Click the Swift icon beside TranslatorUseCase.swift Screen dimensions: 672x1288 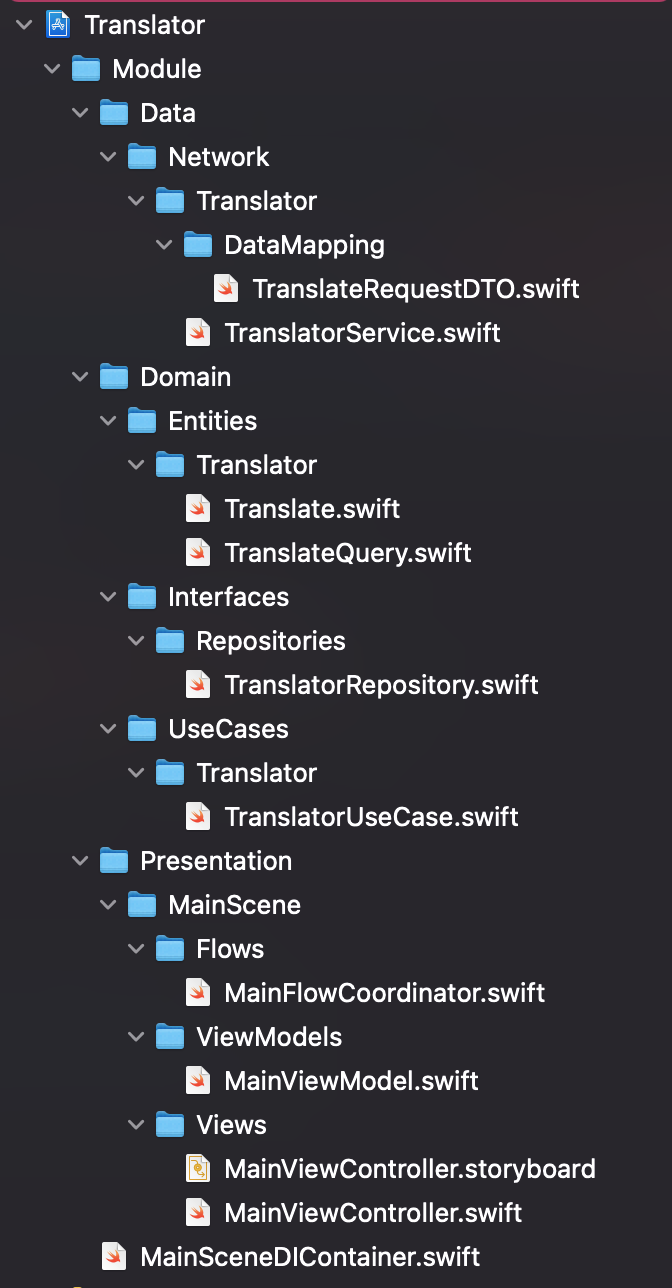tap(198, 816)
